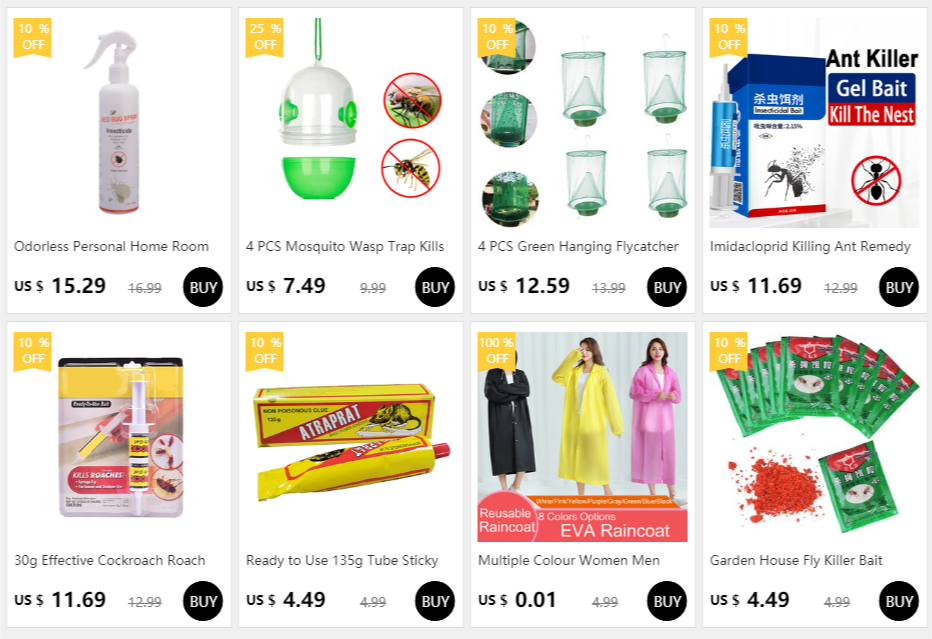932x639 pixels.
Task: Click BUY for the Multiple Colour raincoat
Action: click(666, 601)
